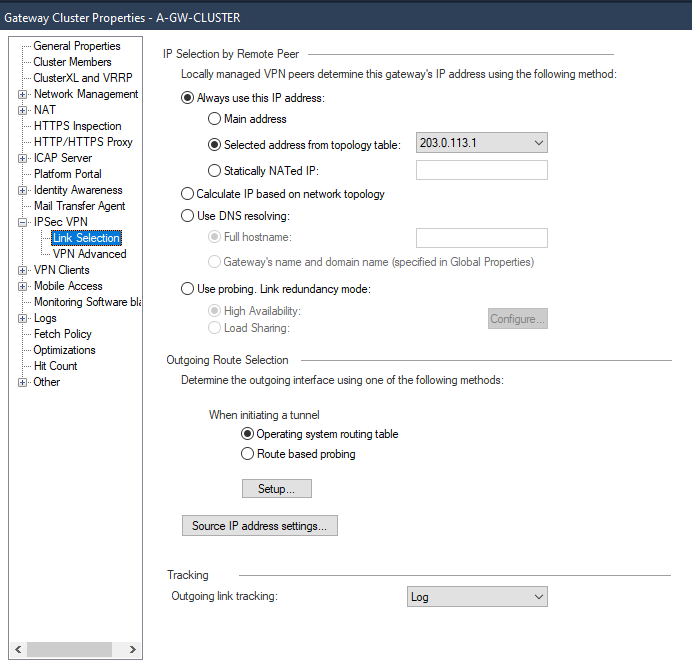
Task: Open HTTPS Inspection page
Action: coord(77,126)
